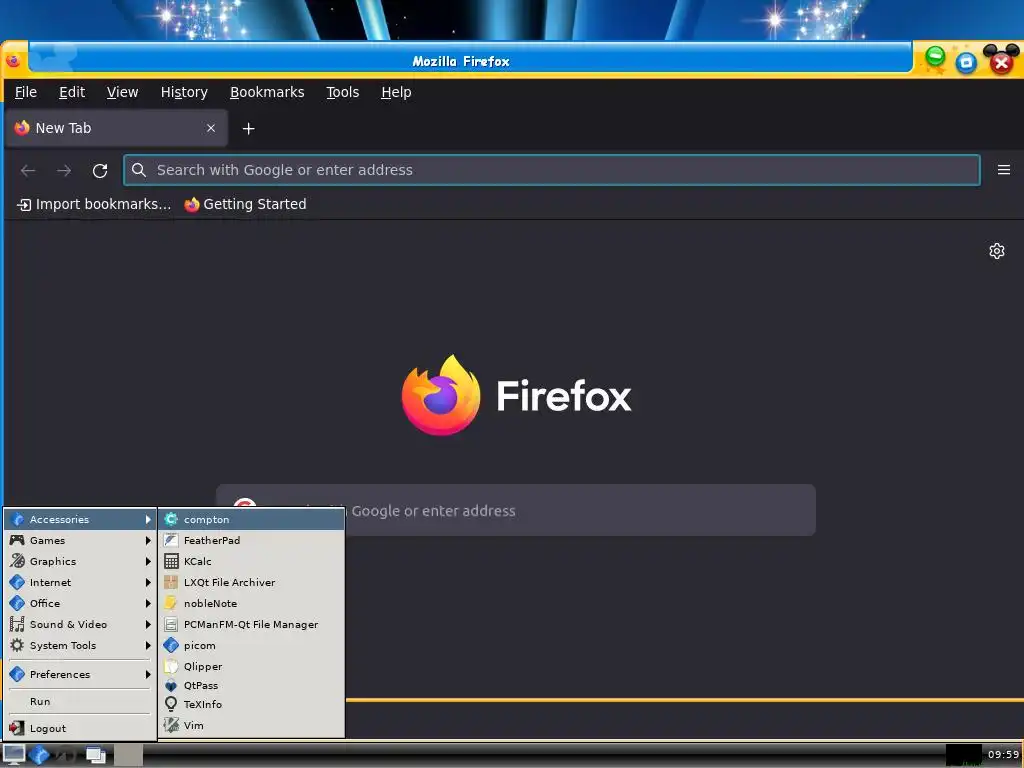Viewport: 1024px width, 768px height.
Task: Click Import bookmarks in bookmarks toolbar
Action: [93, 204]
